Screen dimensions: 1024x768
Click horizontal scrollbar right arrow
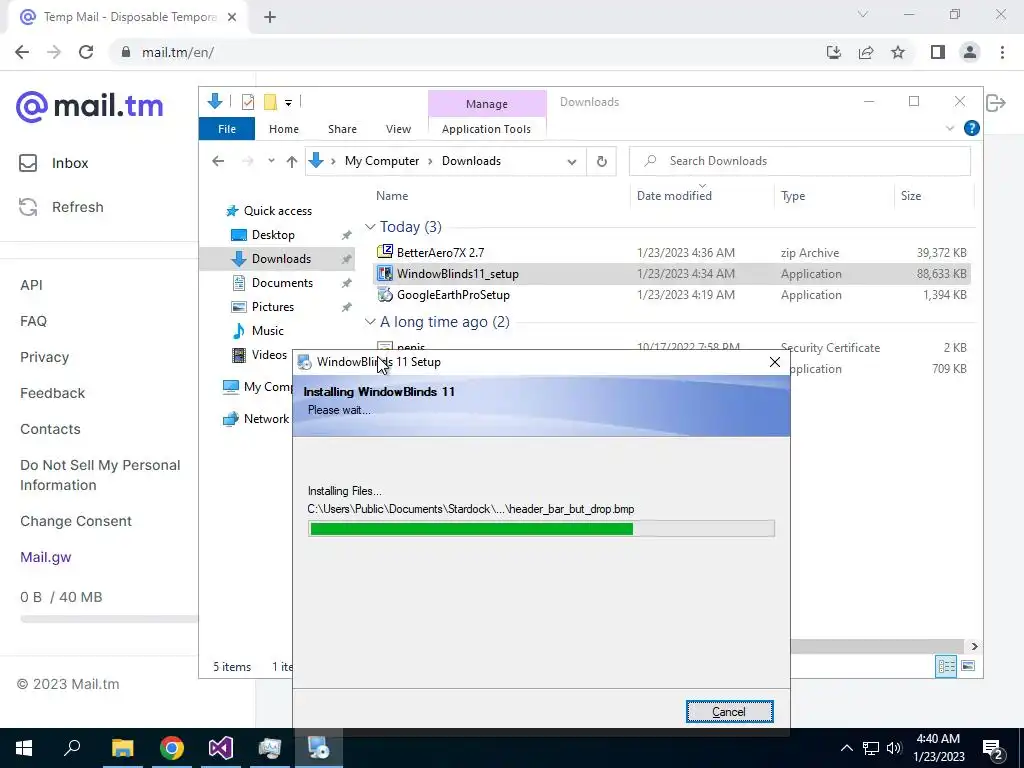pyautogui.click(x=974, y=647)
